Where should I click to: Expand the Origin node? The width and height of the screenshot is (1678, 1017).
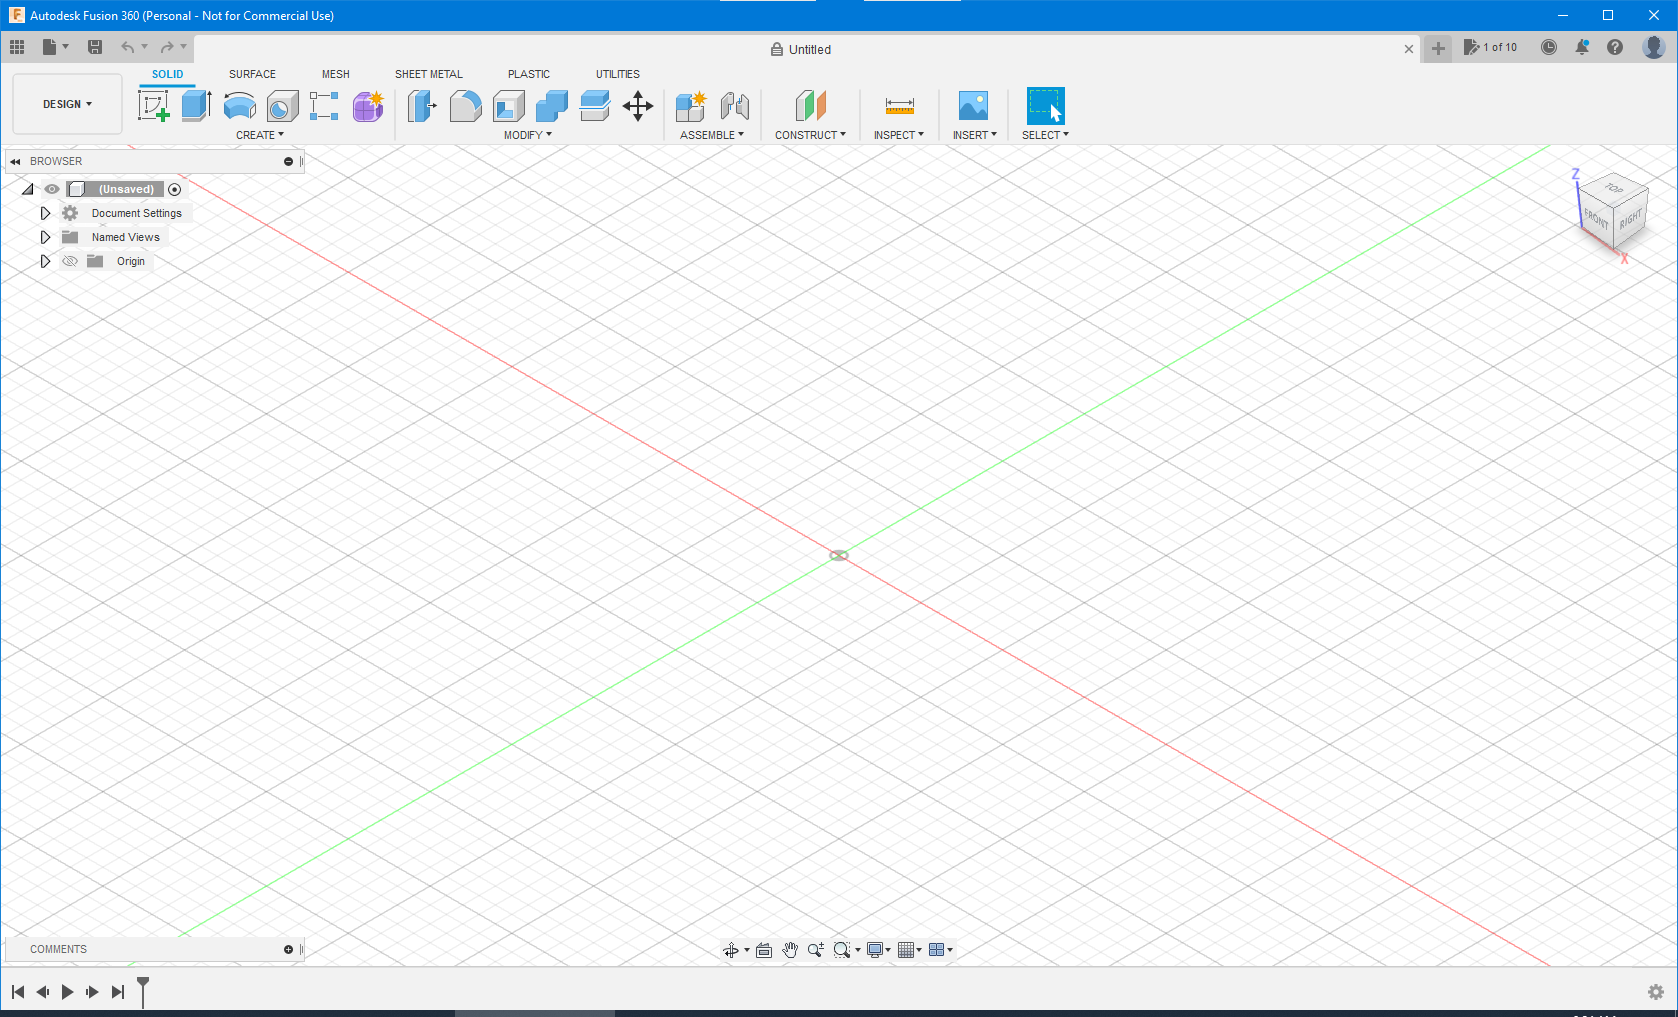[45, 261]
